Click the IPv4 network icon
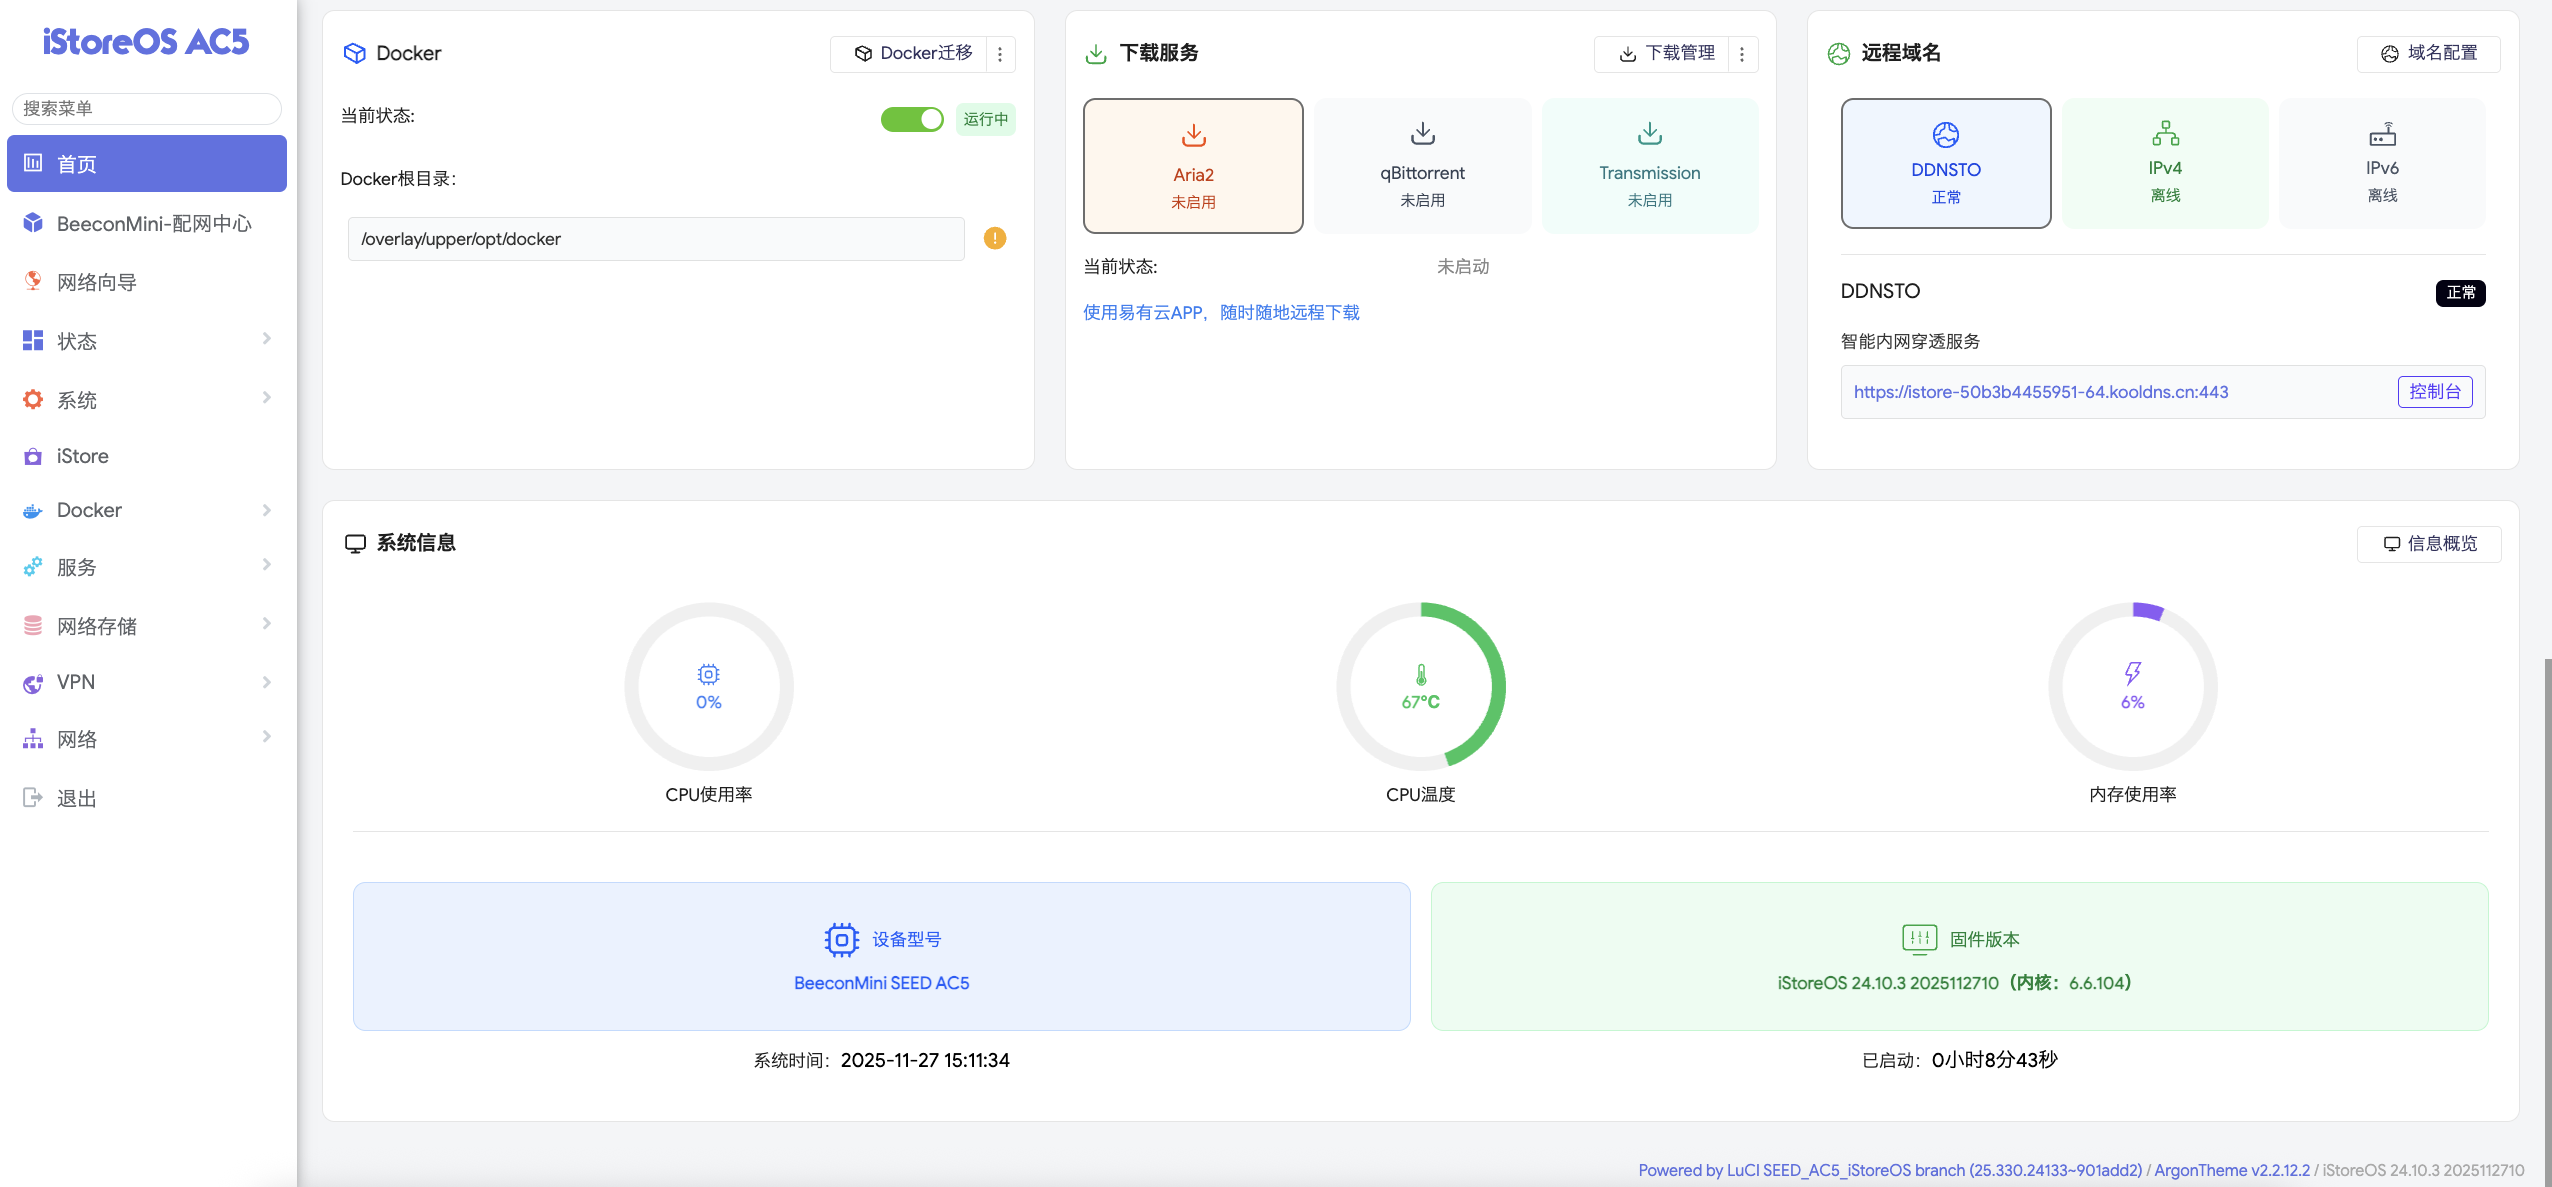Image resolution: width=2552 pixels, height=1187 pixels. [2165, 133]
